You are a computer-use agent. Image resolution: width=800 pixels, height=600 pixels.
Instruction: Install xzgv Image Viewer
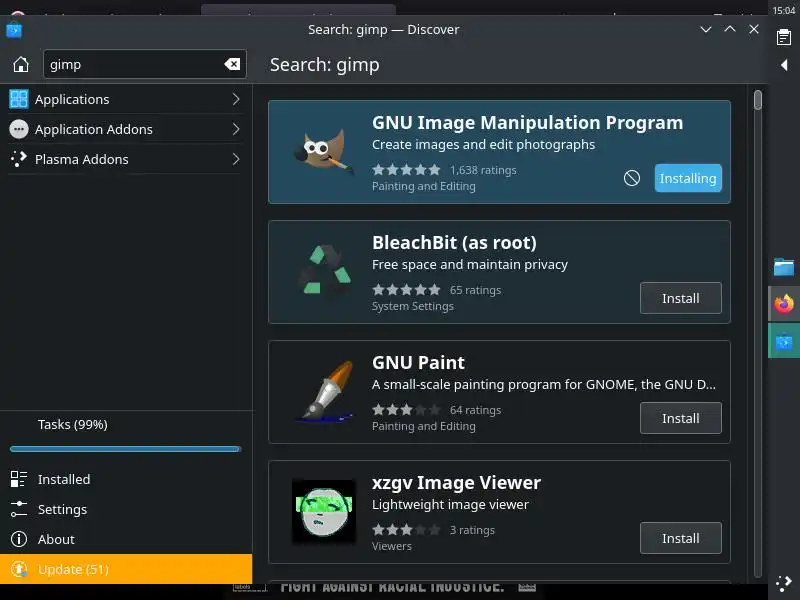coord(681,538)
